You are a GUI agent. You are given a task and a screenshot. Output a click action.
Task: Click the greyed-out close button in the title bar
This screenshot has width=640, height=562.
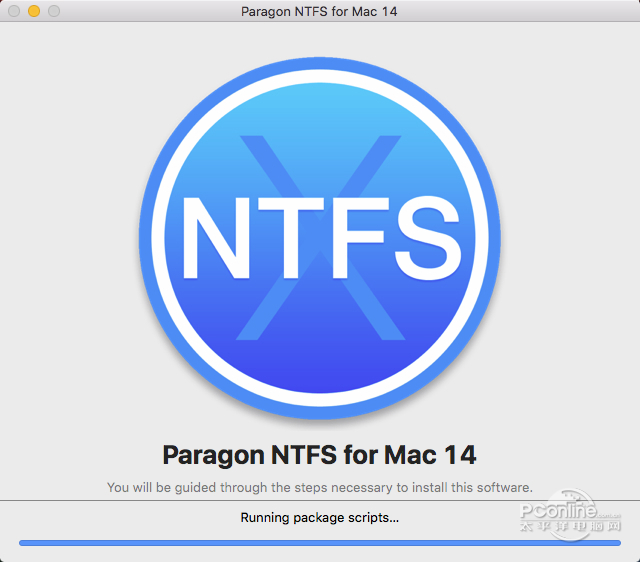(14, 11)
